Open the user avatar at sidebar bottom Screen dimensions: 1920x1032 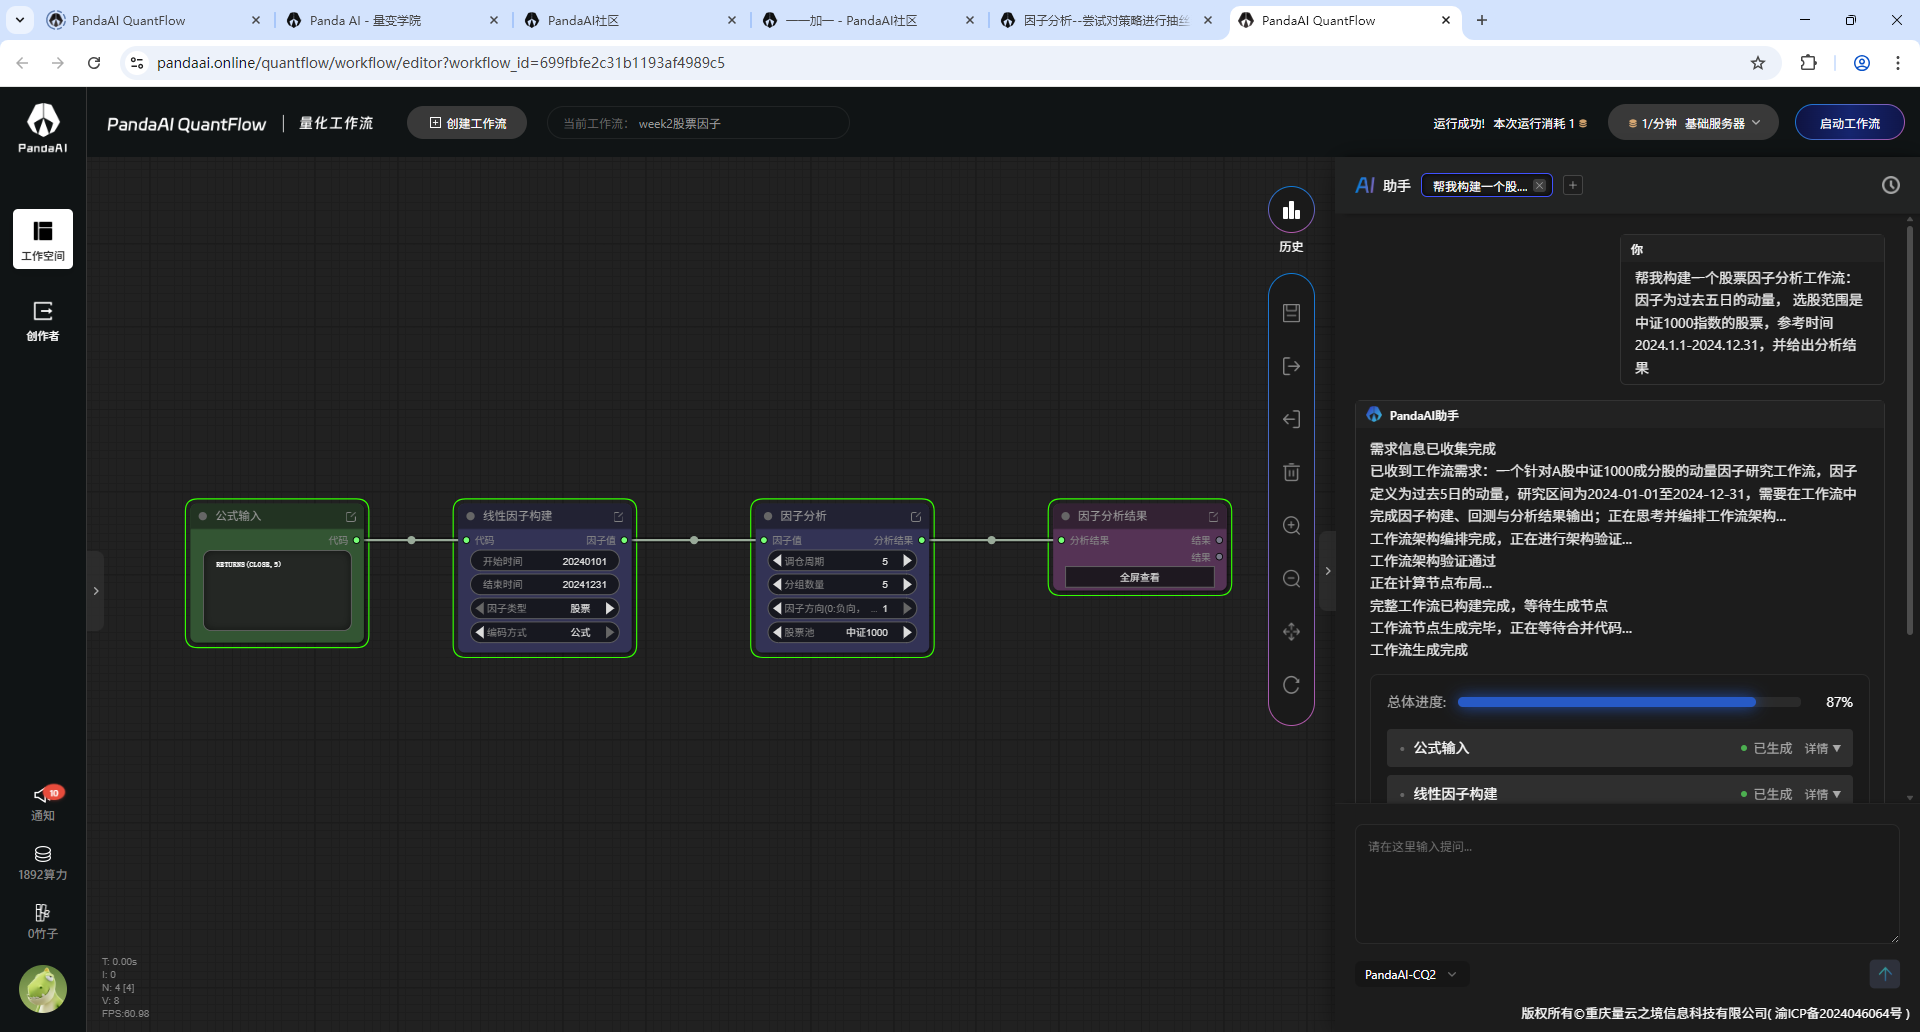(43, 989)
